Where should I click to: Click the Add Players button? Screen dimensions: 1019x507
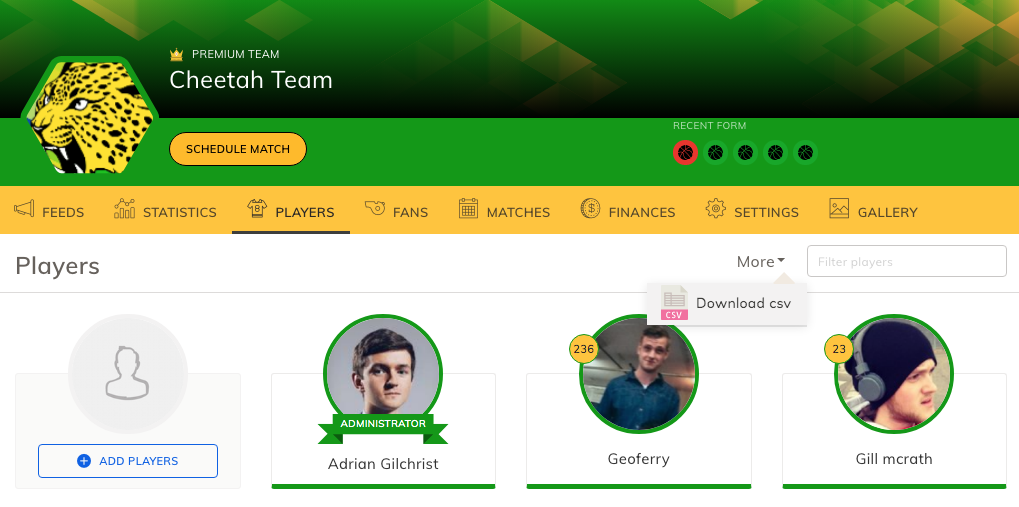point(128,461)
